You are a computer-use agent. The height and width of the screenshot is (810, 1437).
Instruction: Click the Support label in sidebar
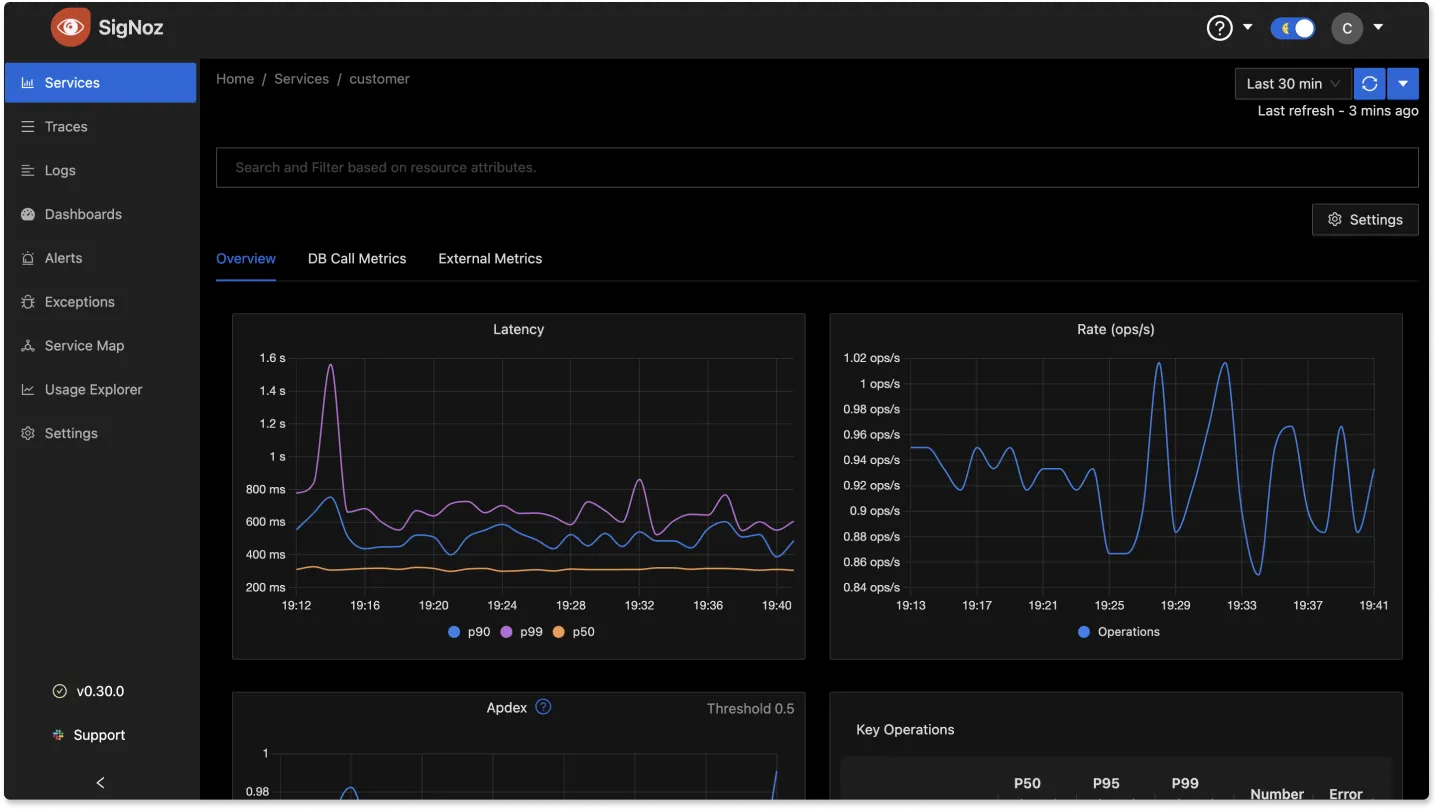click(99, 735)
